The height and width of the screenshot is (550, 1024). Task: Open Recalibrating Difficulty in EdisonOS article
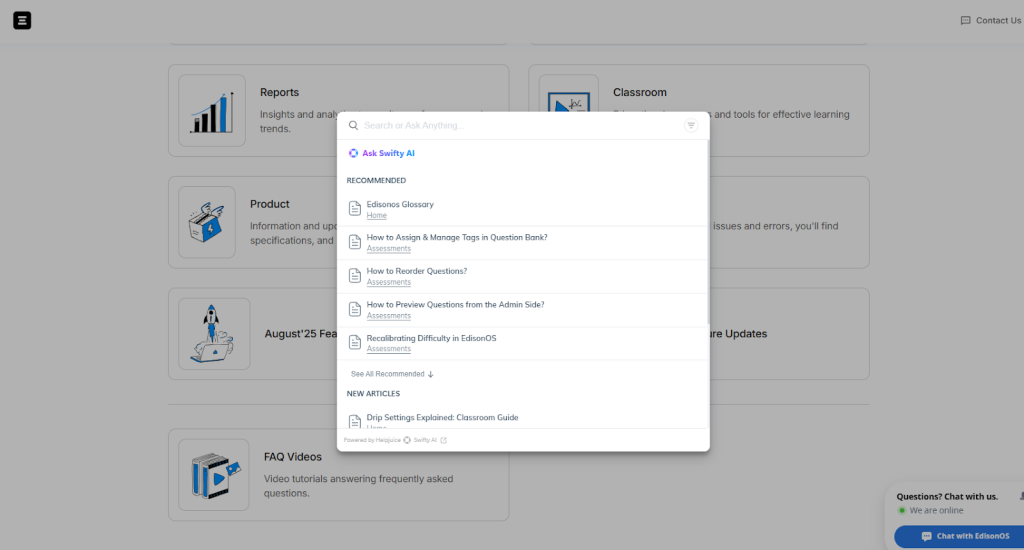pyautogui.click(x=431, y=338)
